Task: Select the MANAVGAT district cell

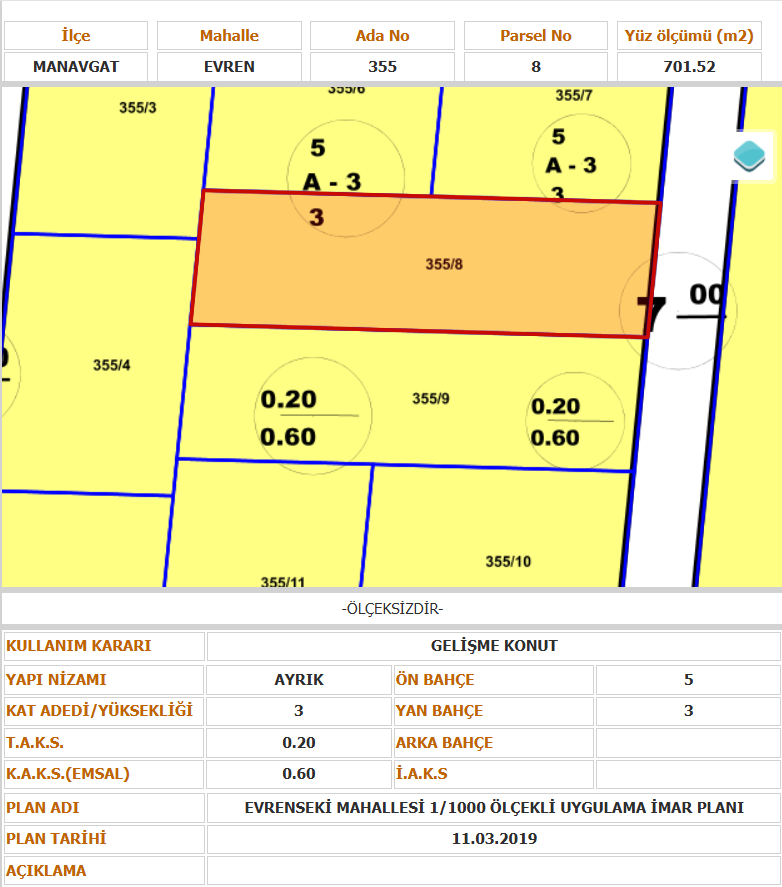Action: tap(76, 67)
